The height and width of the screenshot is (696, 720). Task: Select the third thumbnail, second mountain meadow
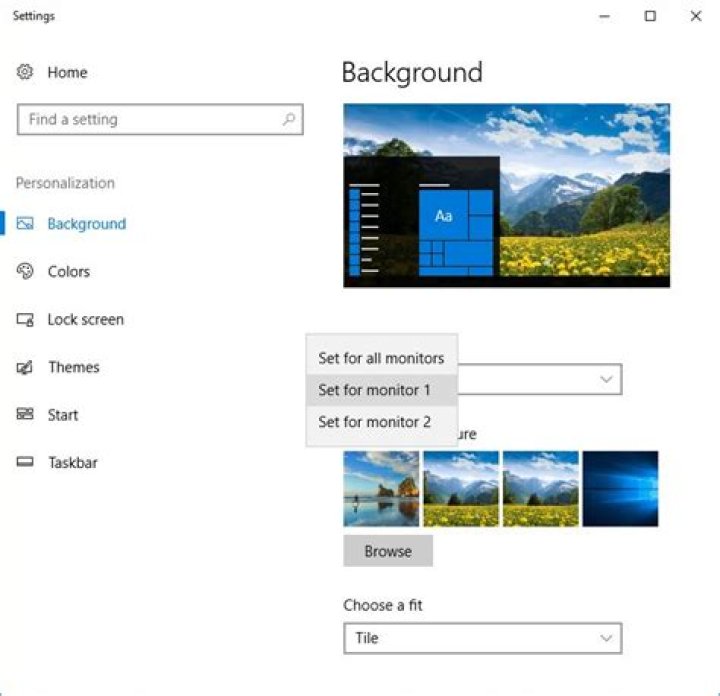[540, 488]
